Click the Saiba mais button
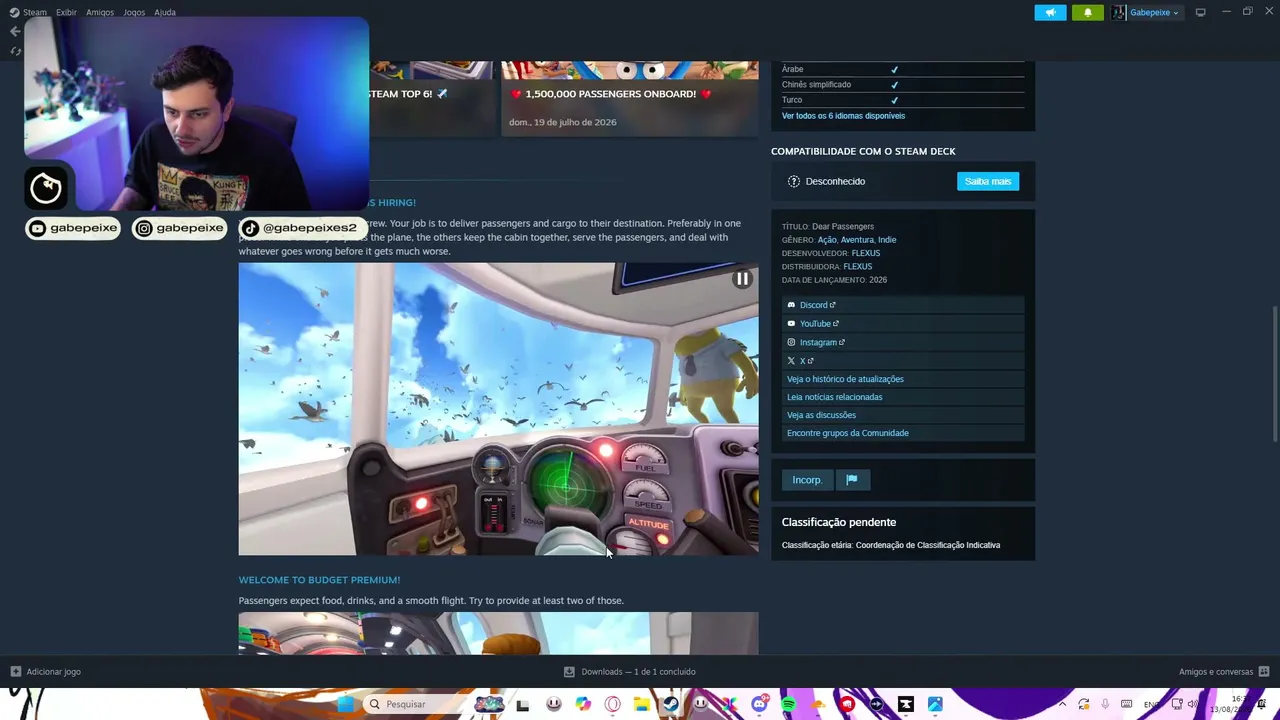1280x720 pixels. coord(988,181)
